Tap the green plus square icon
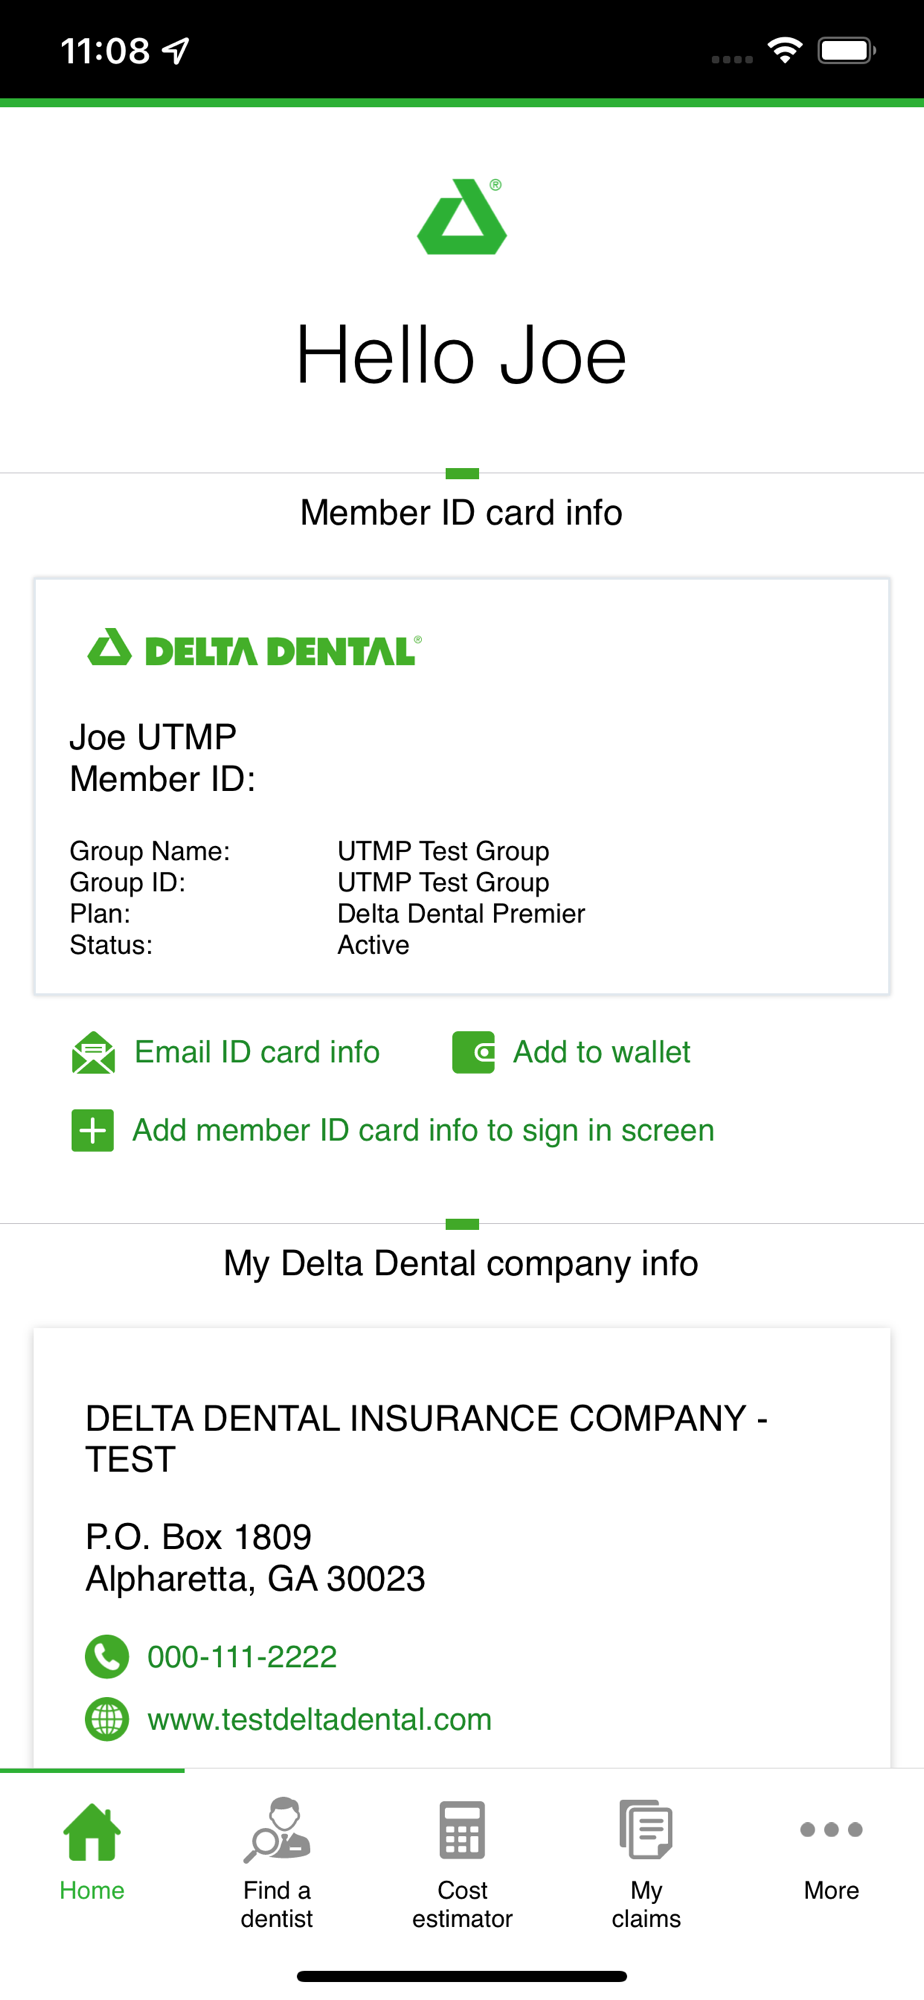924x2000 pixels. coord(92,1131)
